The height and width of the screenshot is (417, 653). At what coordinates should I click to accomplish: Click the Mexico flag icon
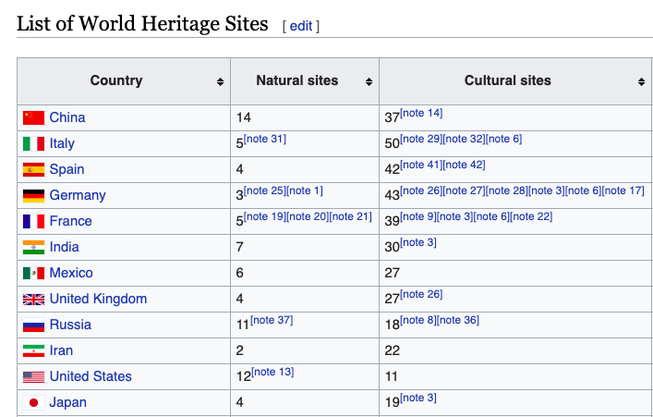[x=34, y=273]
